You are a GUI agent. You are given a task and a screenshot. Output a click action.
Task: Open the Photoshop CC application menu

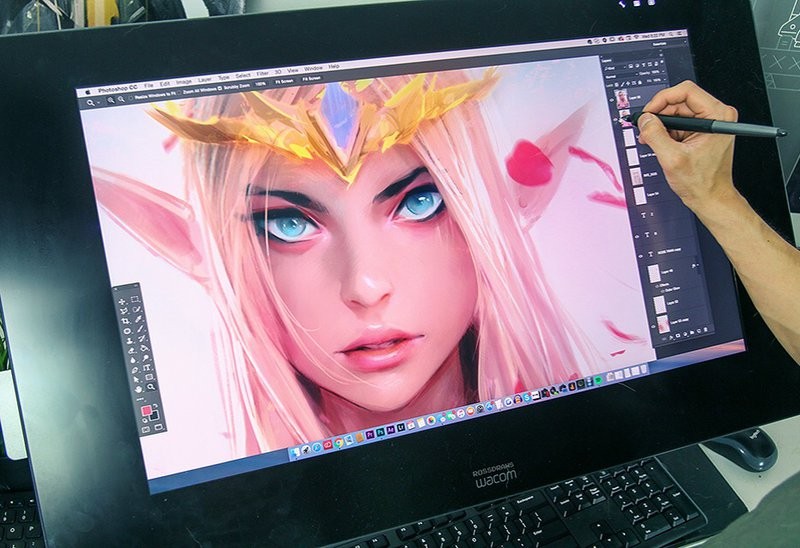[x=118, y=89]
